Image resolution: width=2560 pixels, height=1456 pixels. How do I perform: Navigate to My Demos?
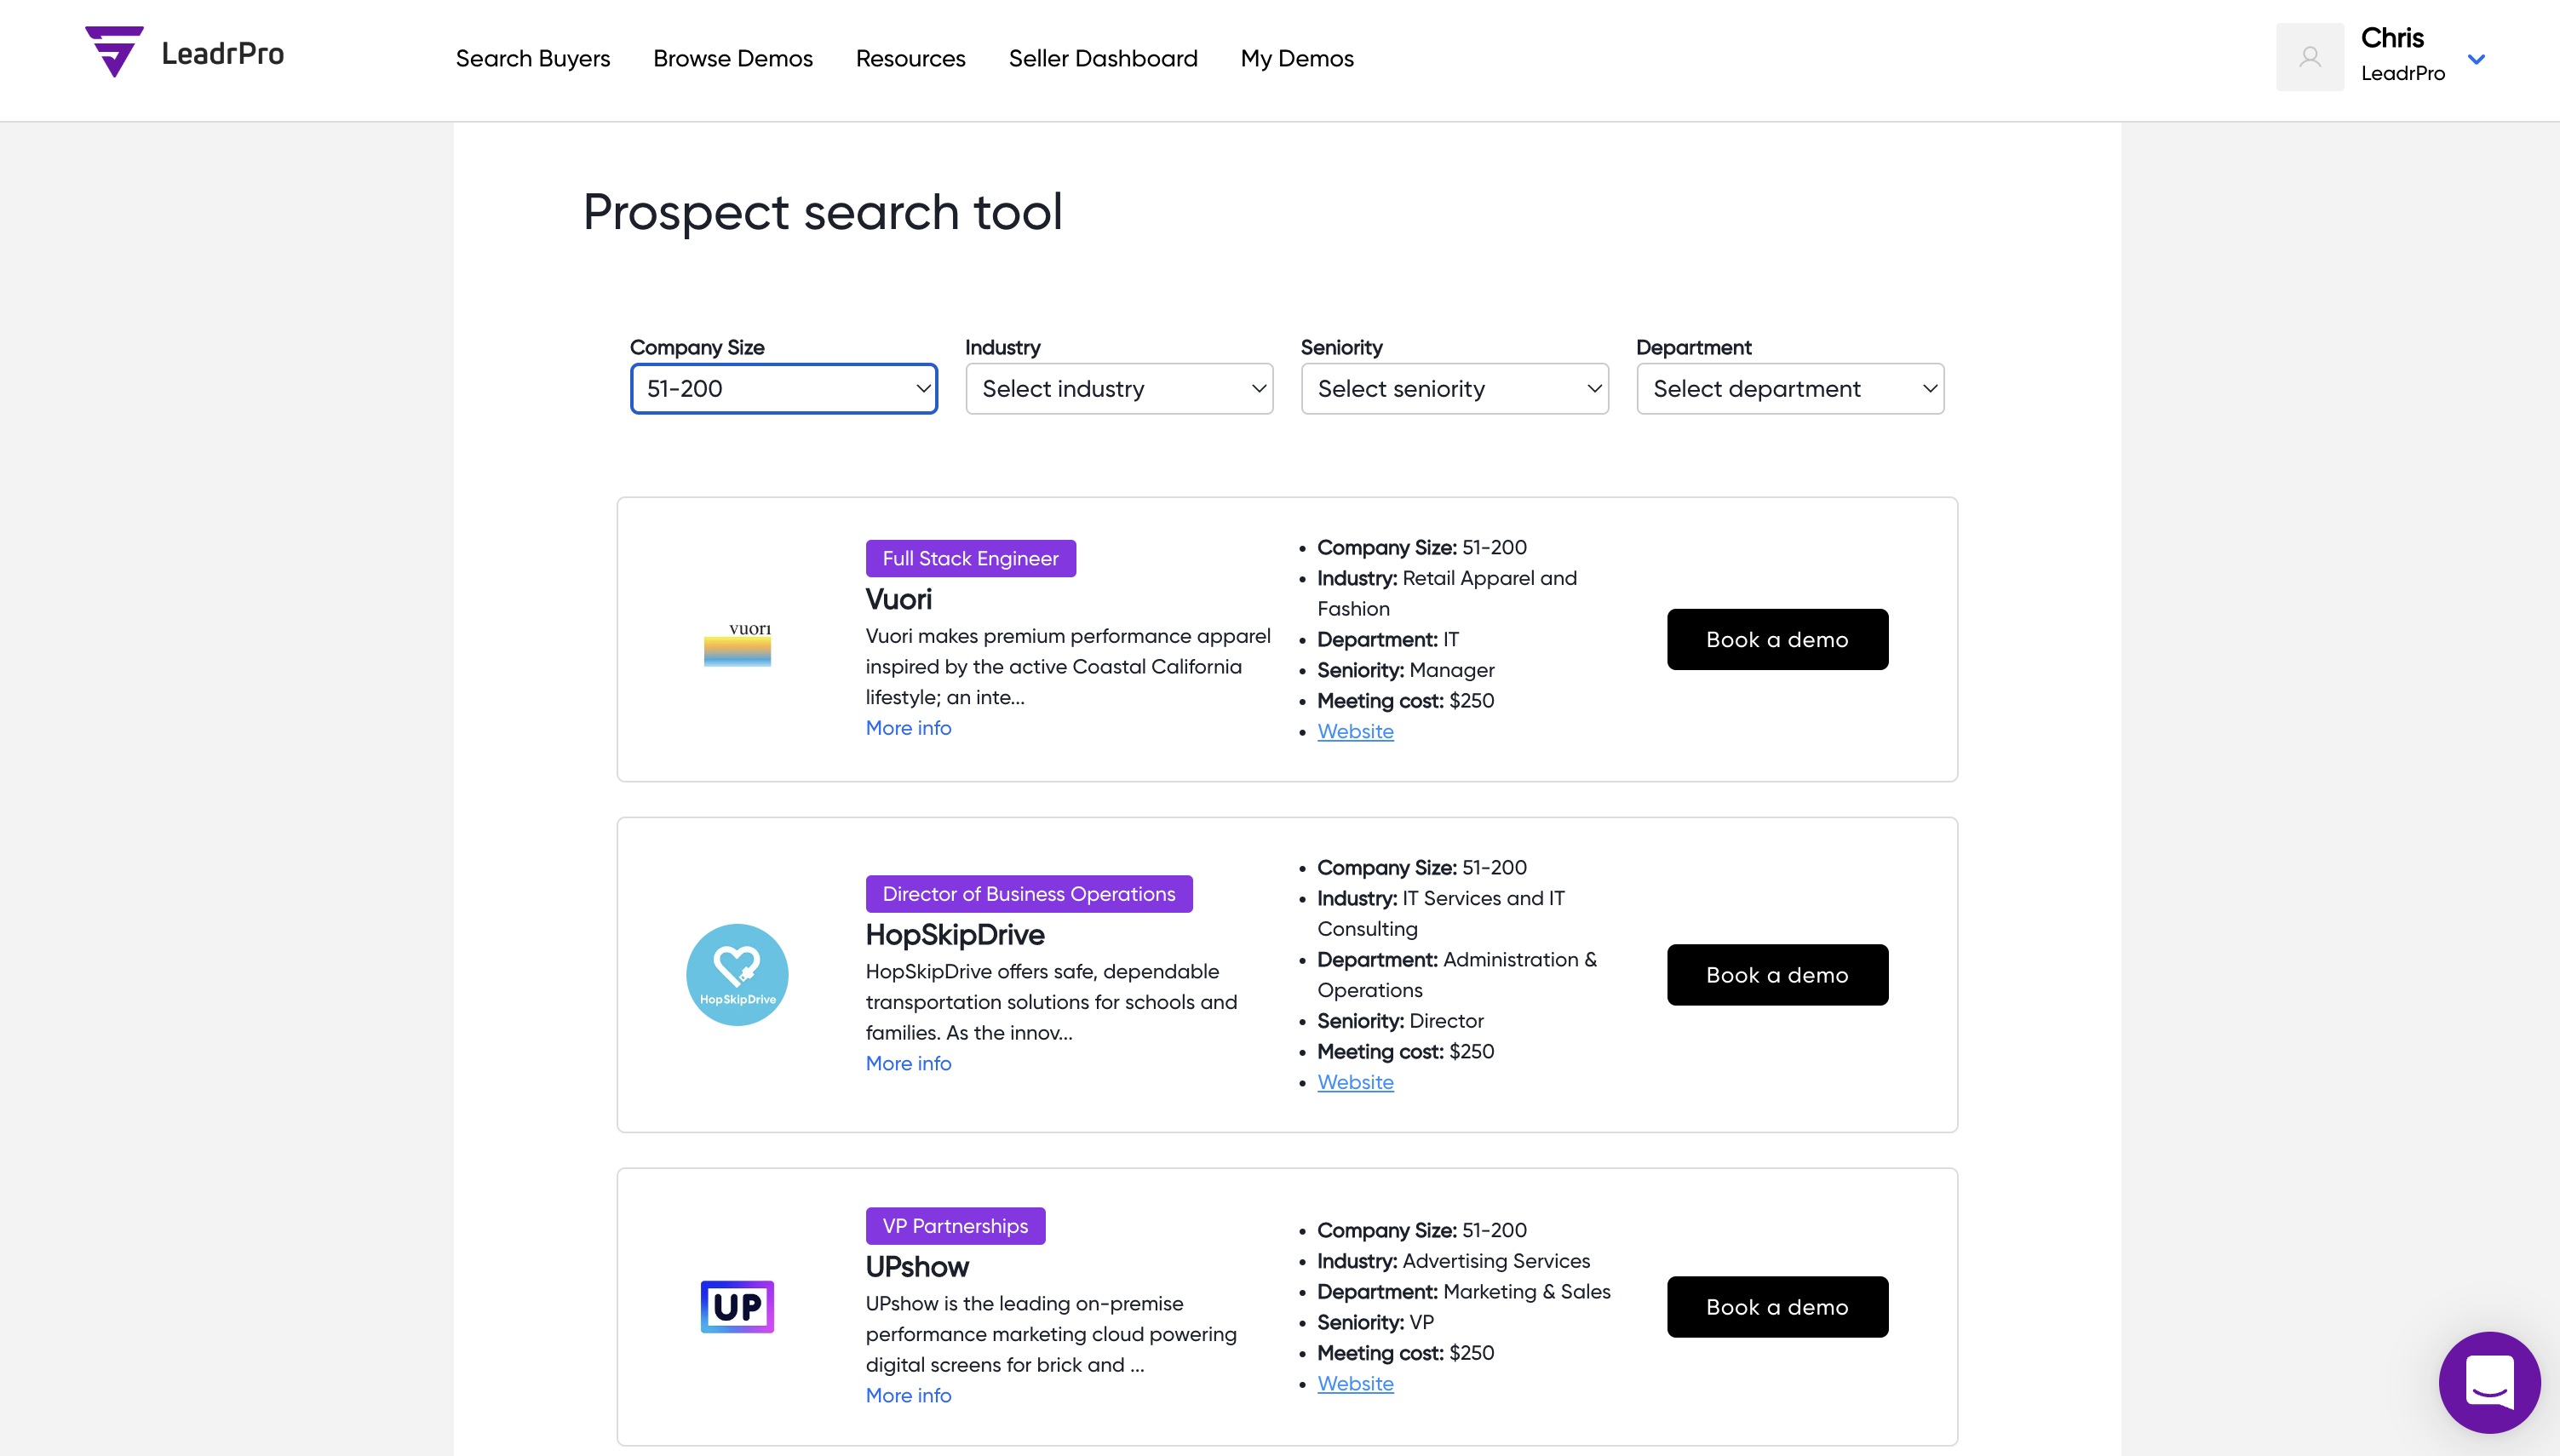(1297, 59)
